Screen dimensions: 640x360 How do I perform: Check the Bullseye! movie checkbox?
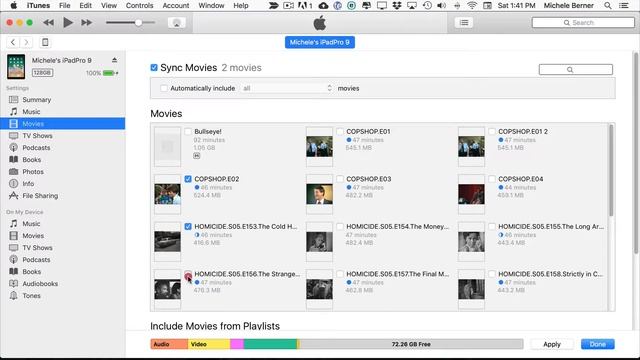click(x=188, y=131)
